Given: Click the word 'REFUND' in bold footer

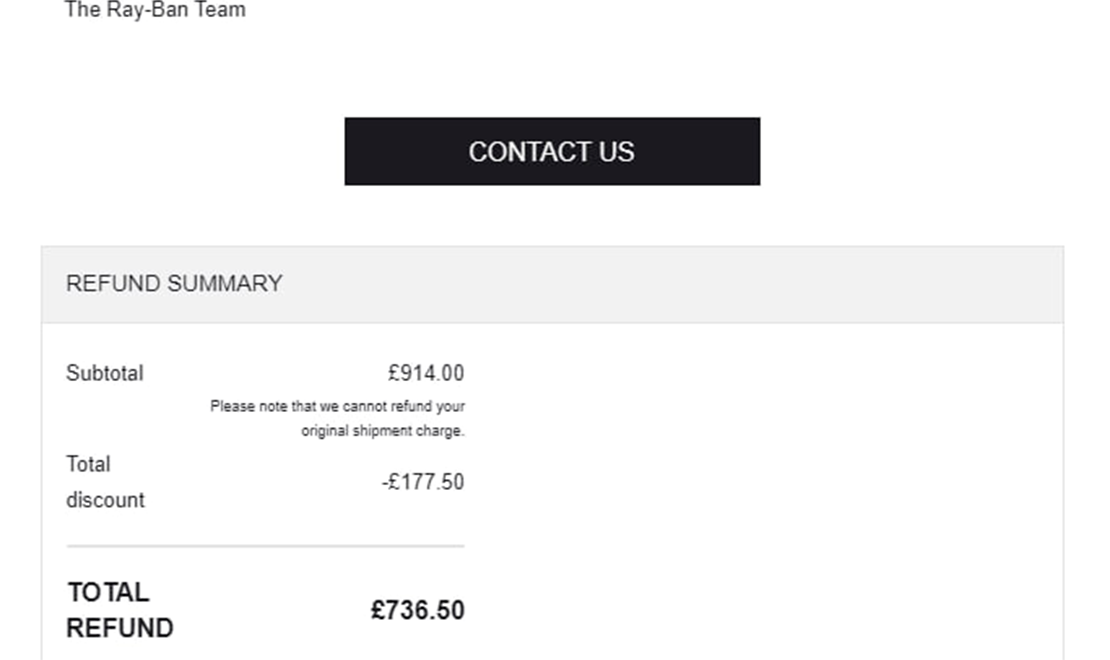Looking at the screenshot, I should (x=119, y=628).
